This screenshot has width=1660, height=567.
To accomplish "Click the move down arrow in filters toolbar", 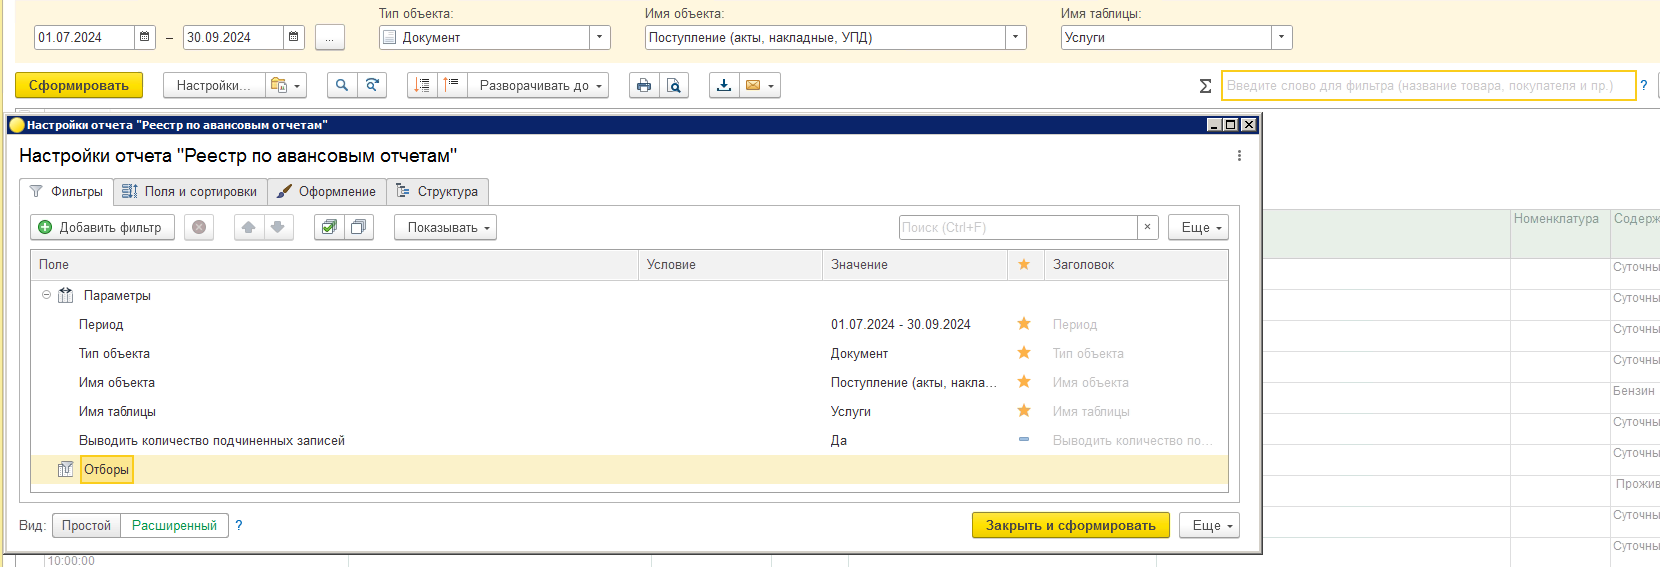I will [278, 228].
